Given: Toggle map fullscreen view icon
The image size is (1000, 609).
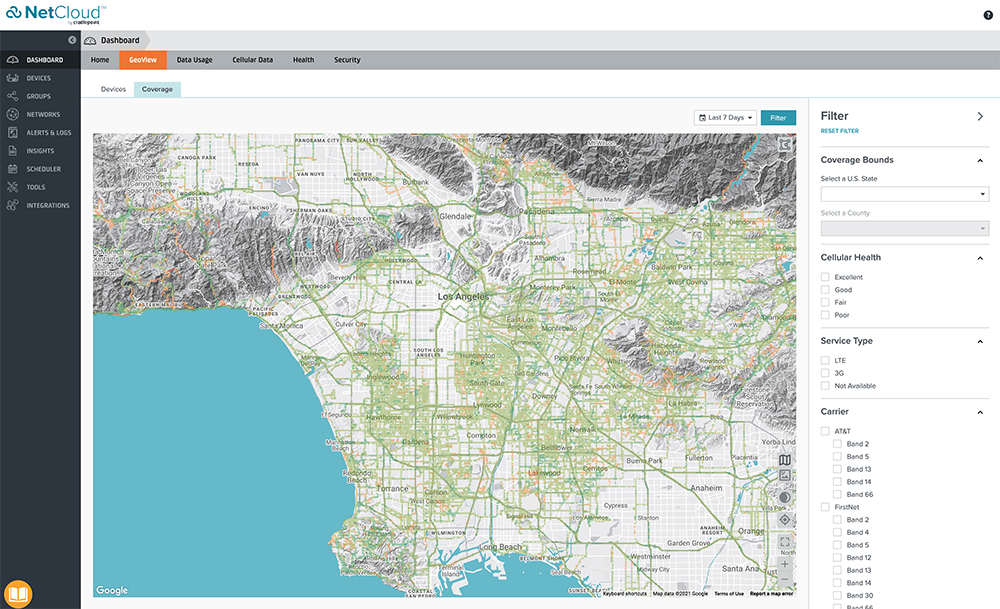Looking at the screenshot, I should (784, 543).
